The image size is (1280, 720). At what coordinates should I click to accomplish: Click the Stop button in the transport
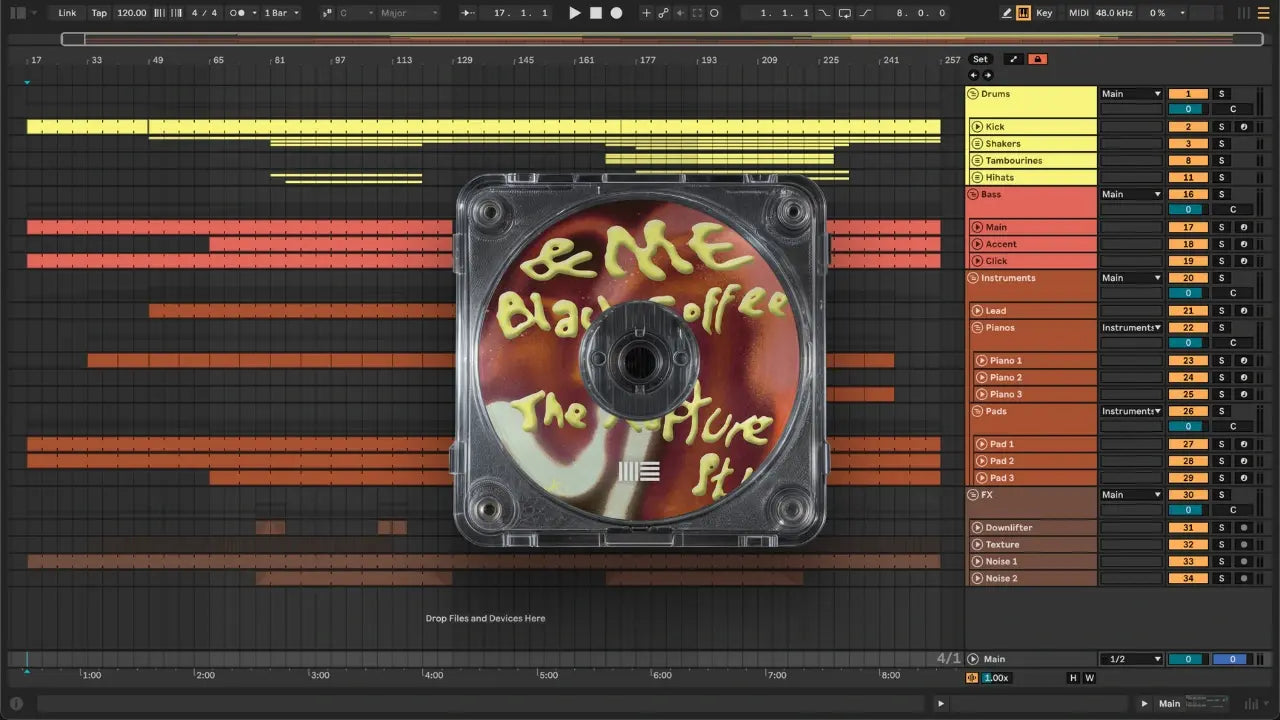595,13
